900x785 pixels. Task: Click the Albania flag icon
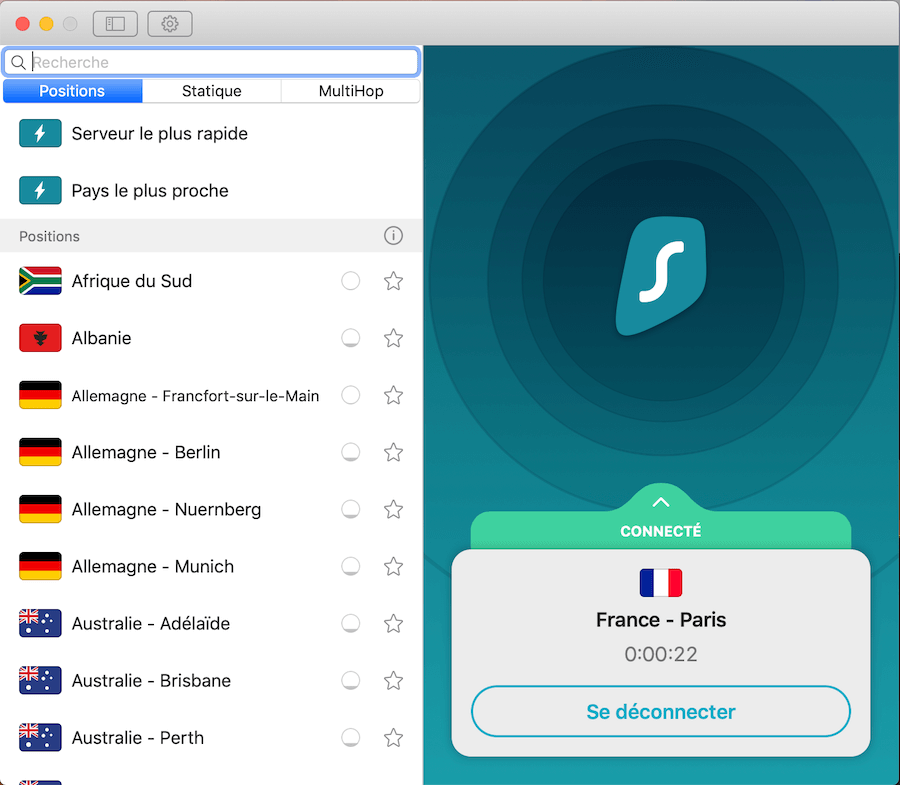click(x=40, y=338)
